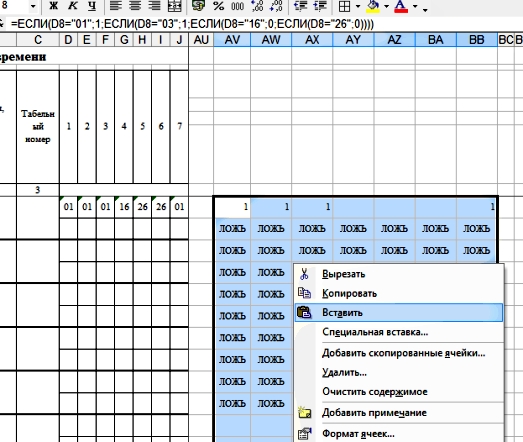Toggle italic formatting (К)

click(x=72, y=6)
